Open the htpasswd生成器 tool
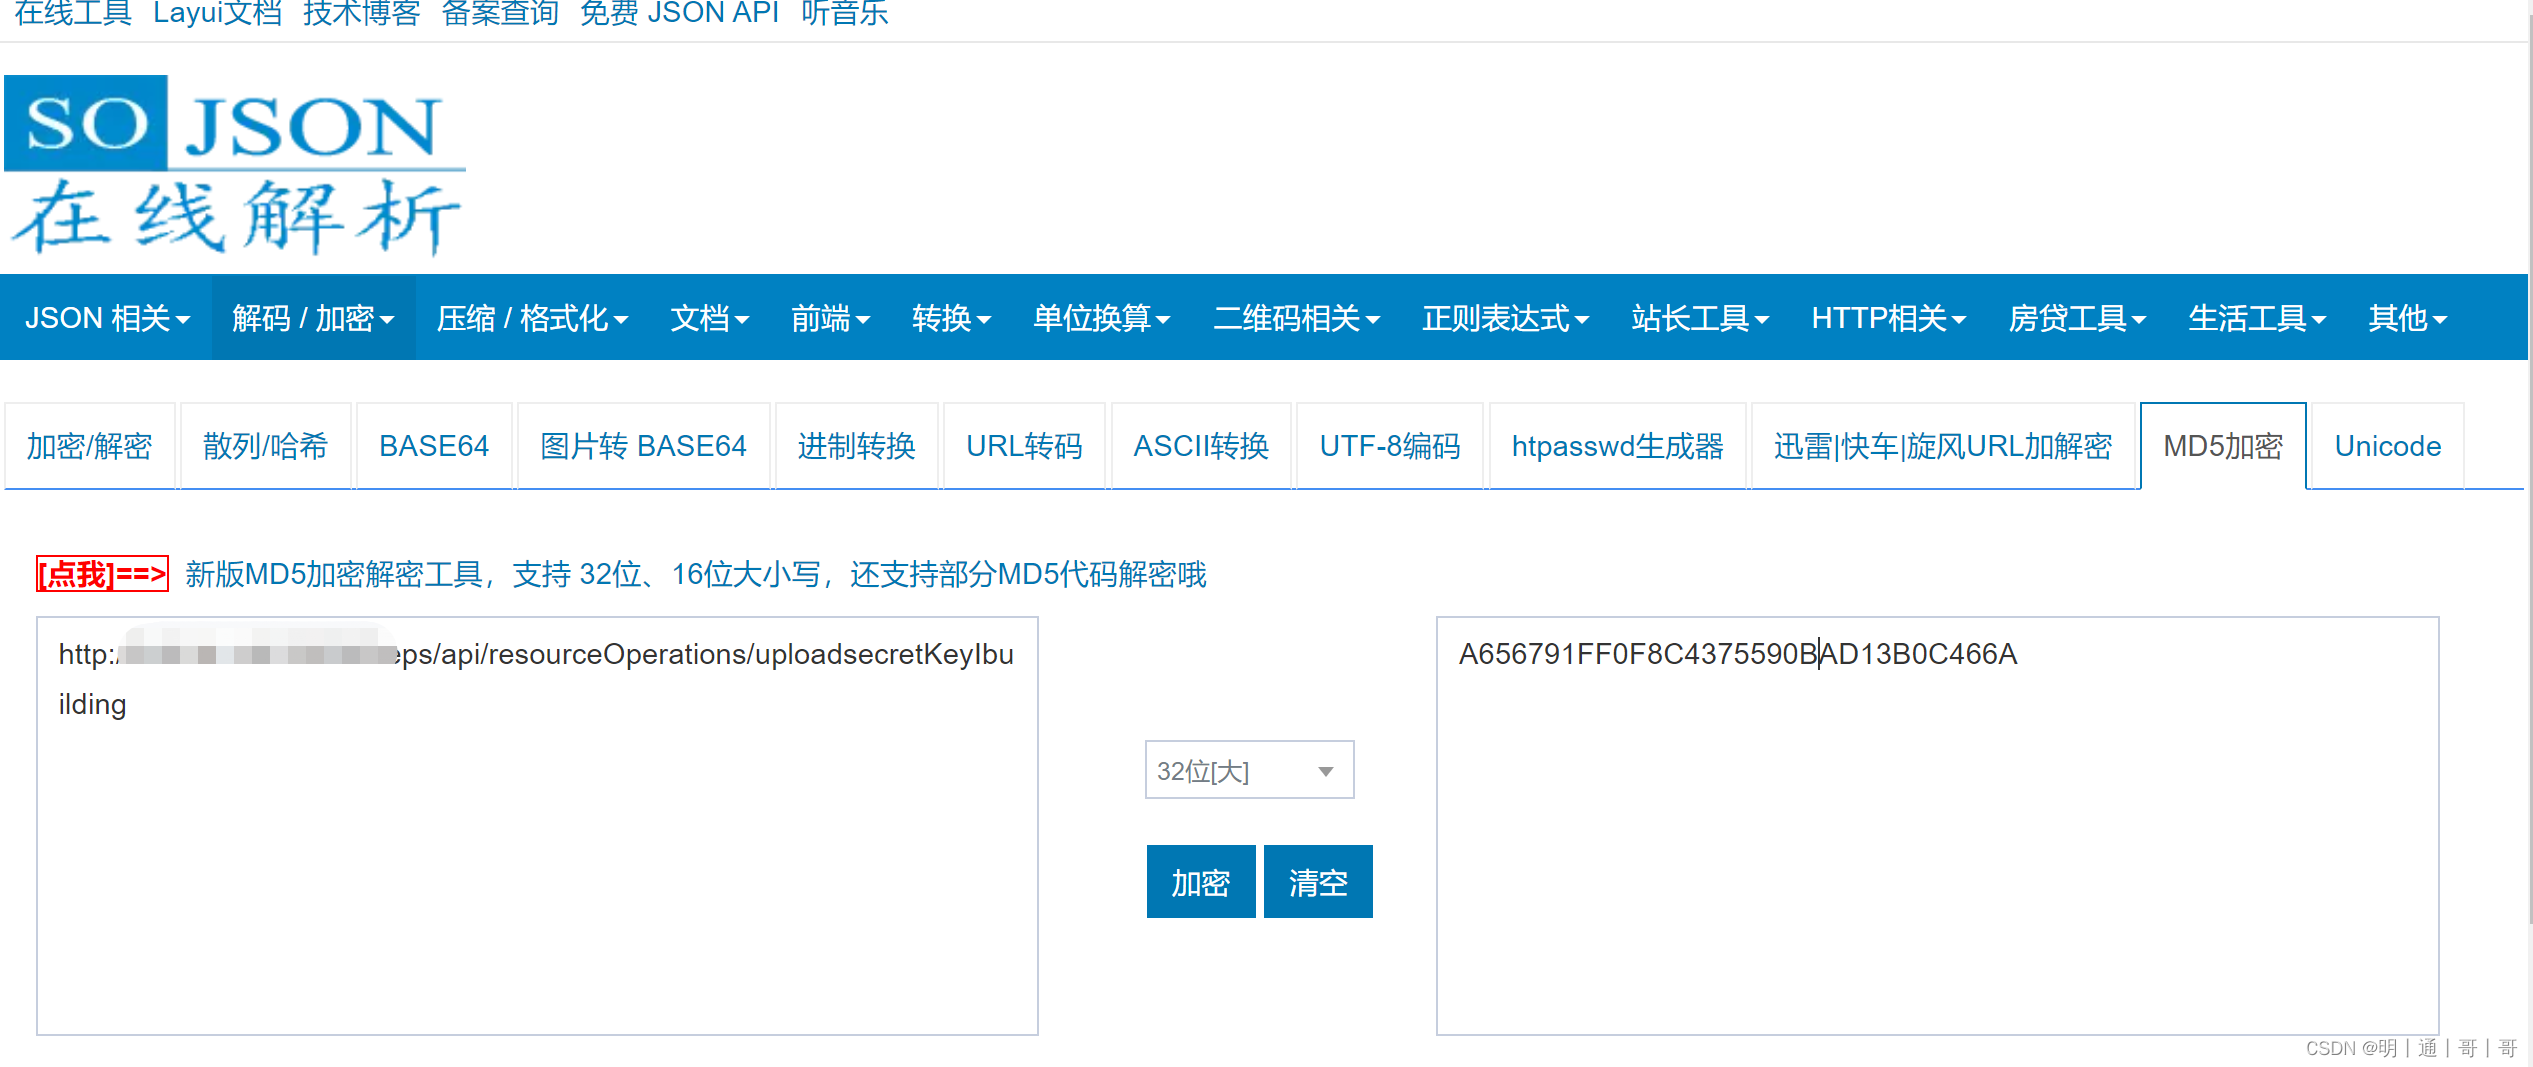The height and width of the screenshot is (1067, 2533). click(x=1616, y=446)
